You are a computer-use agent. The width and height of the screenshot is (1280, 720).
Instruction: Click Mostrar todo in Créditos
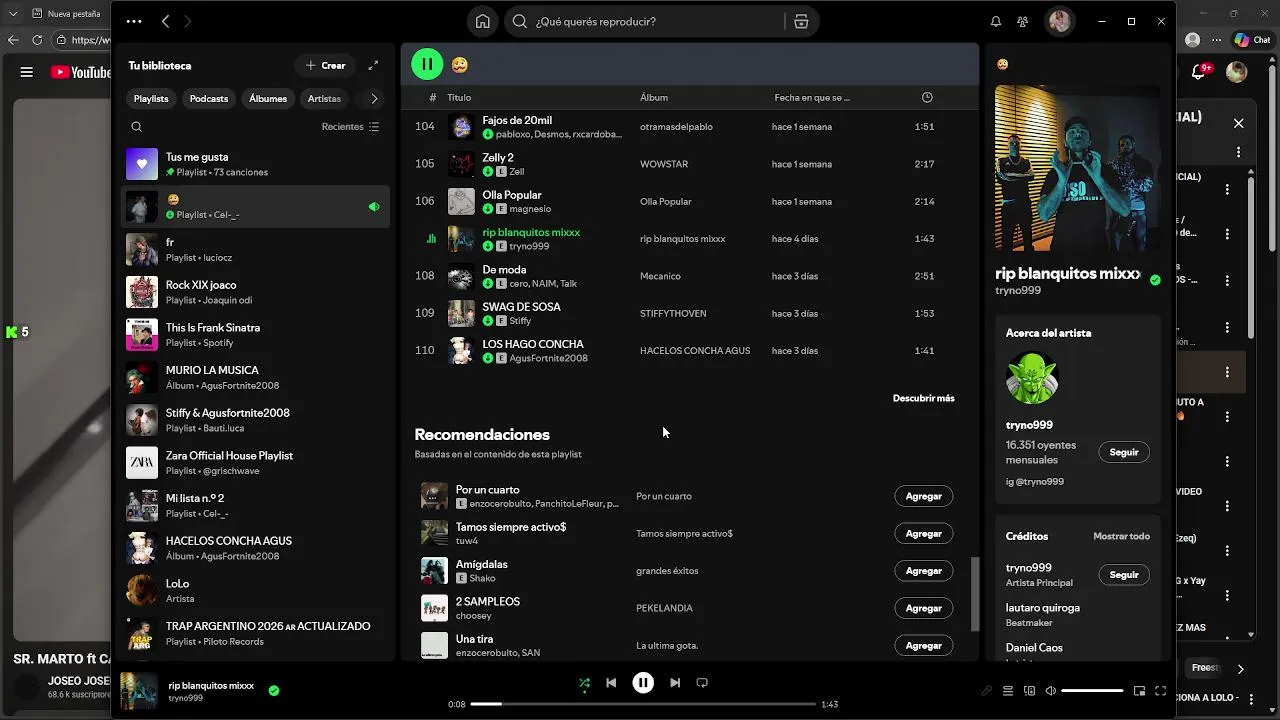(x=1121, y=536)
